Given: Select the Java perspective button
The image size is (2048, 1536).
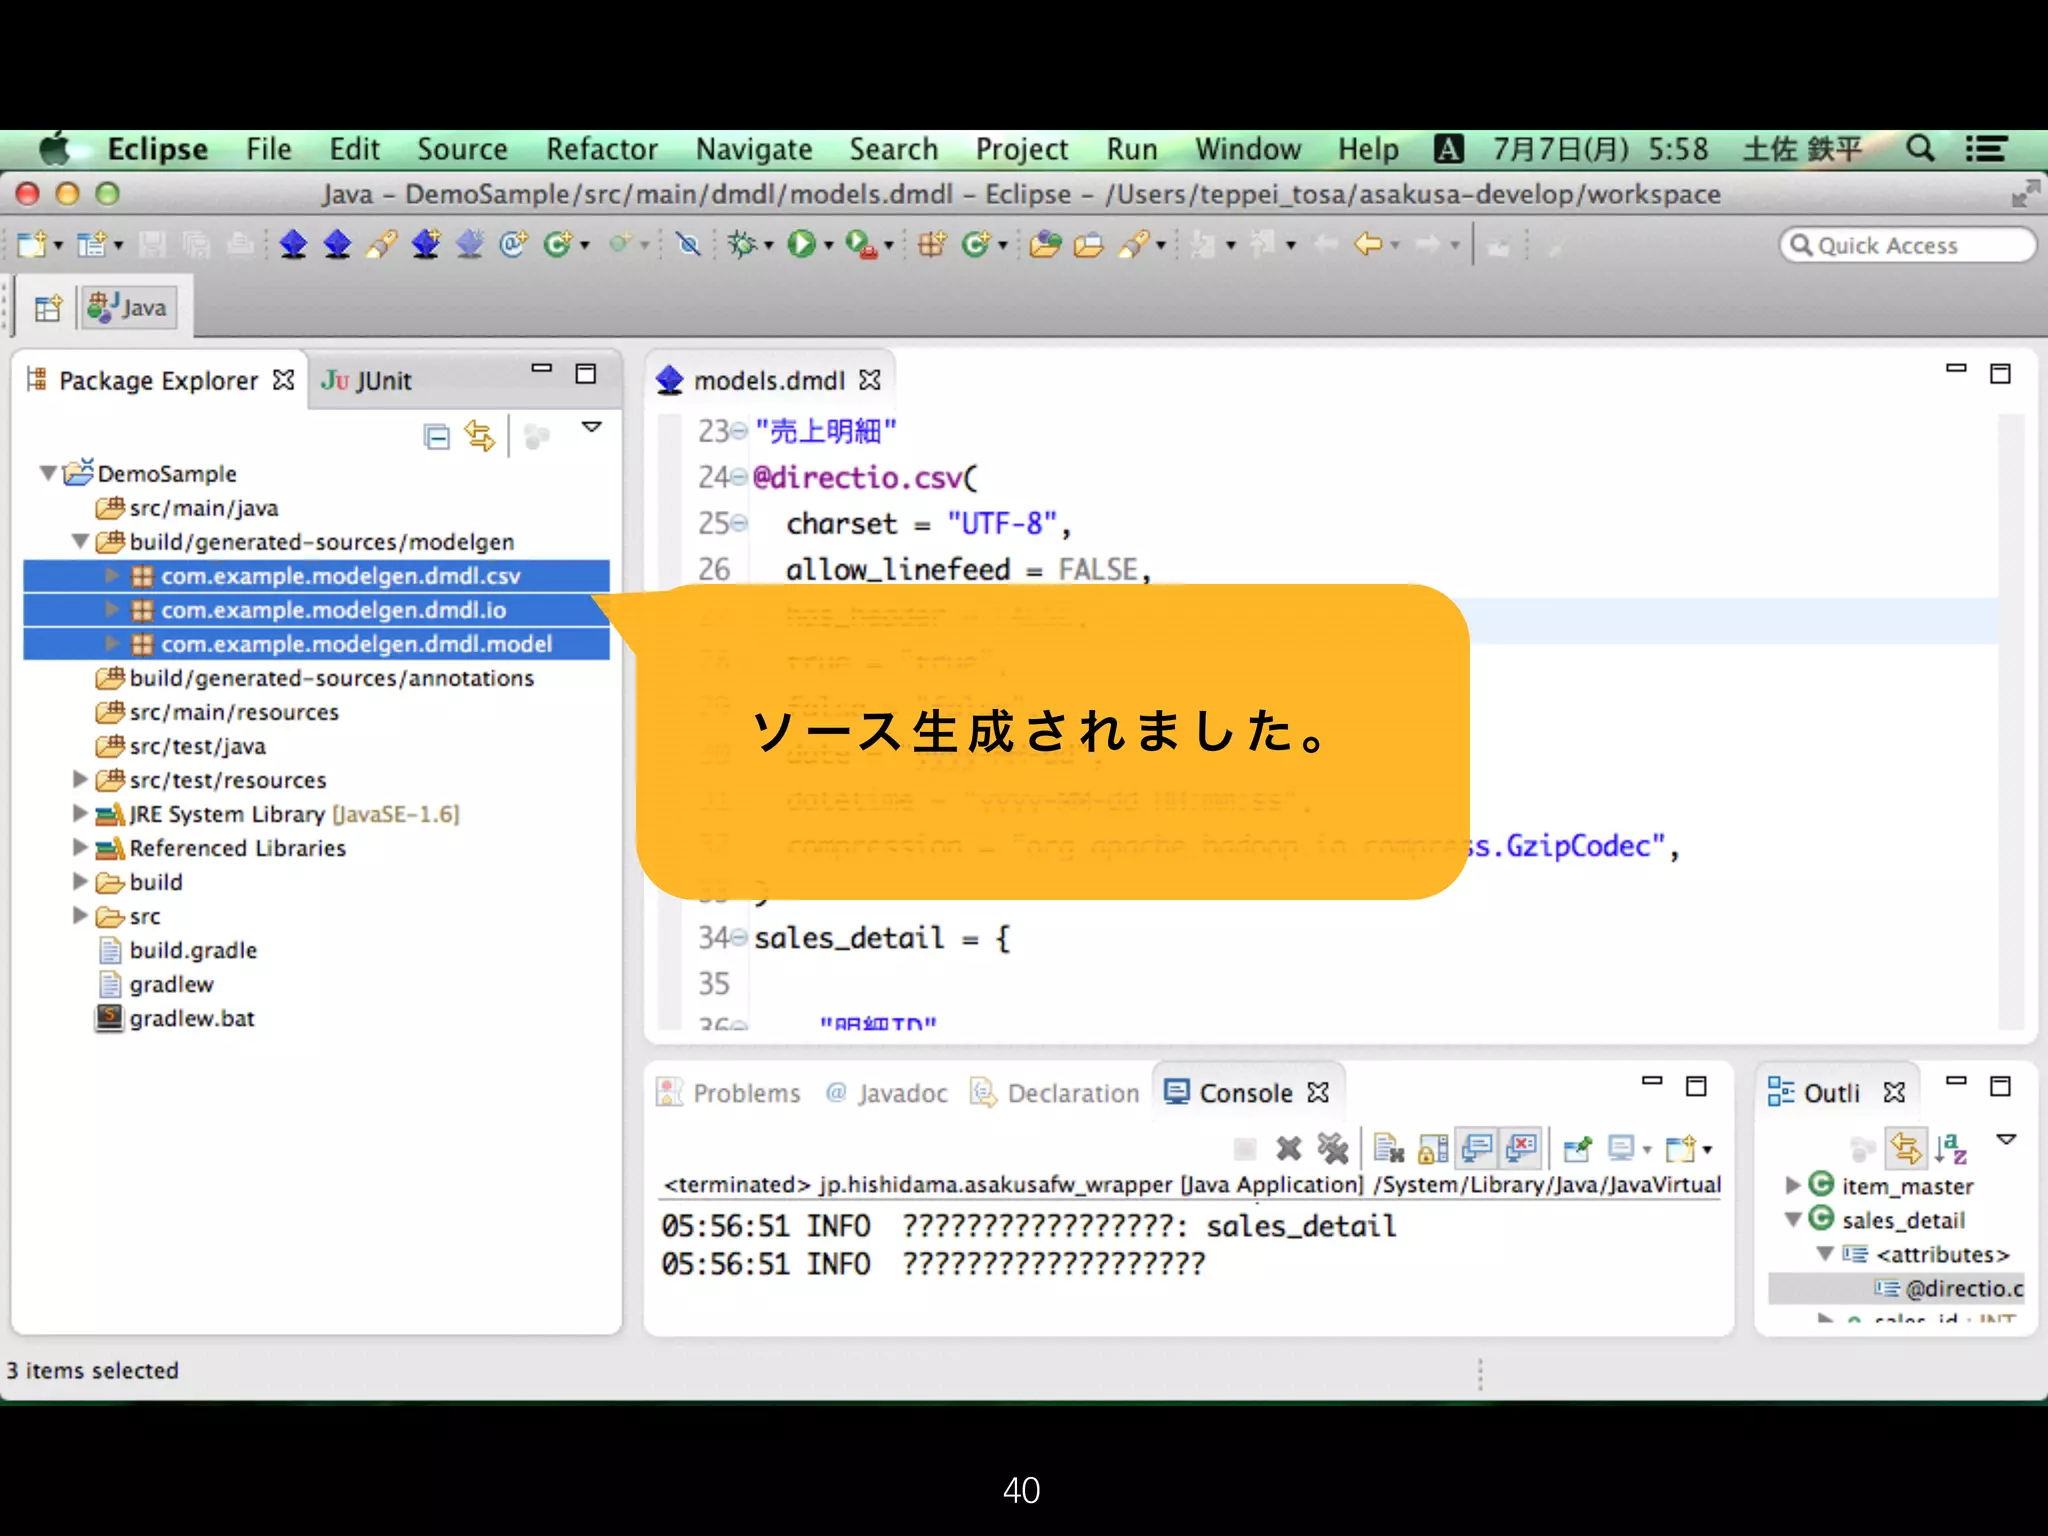Looking at the screenshot, I should 128,308.
